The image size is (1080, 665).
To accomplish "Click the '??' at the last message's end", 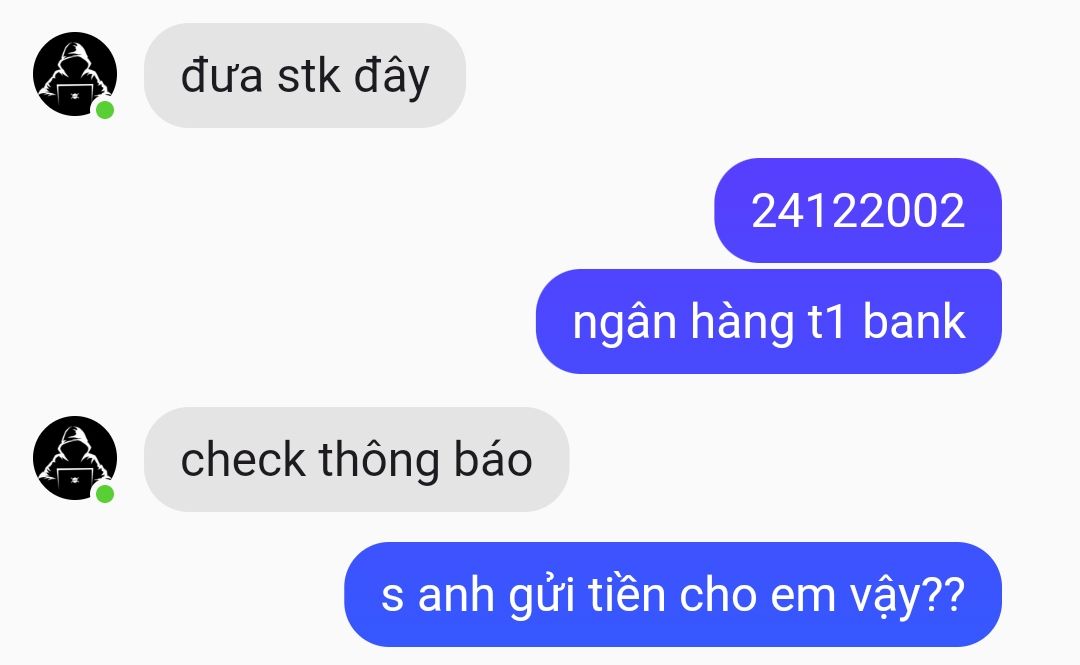I will (x=943, y=594).
